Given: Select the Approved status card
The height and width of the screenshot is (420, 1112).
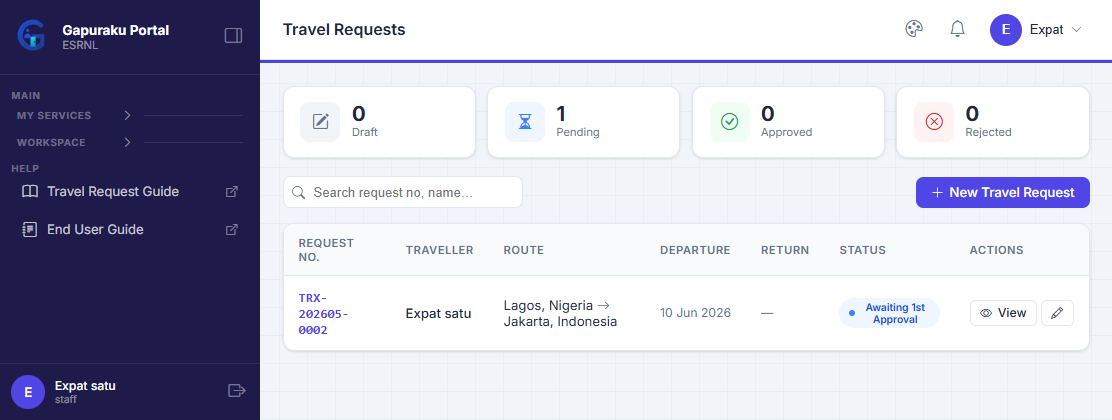Looking at the screenshot, I should click(789, 122).
